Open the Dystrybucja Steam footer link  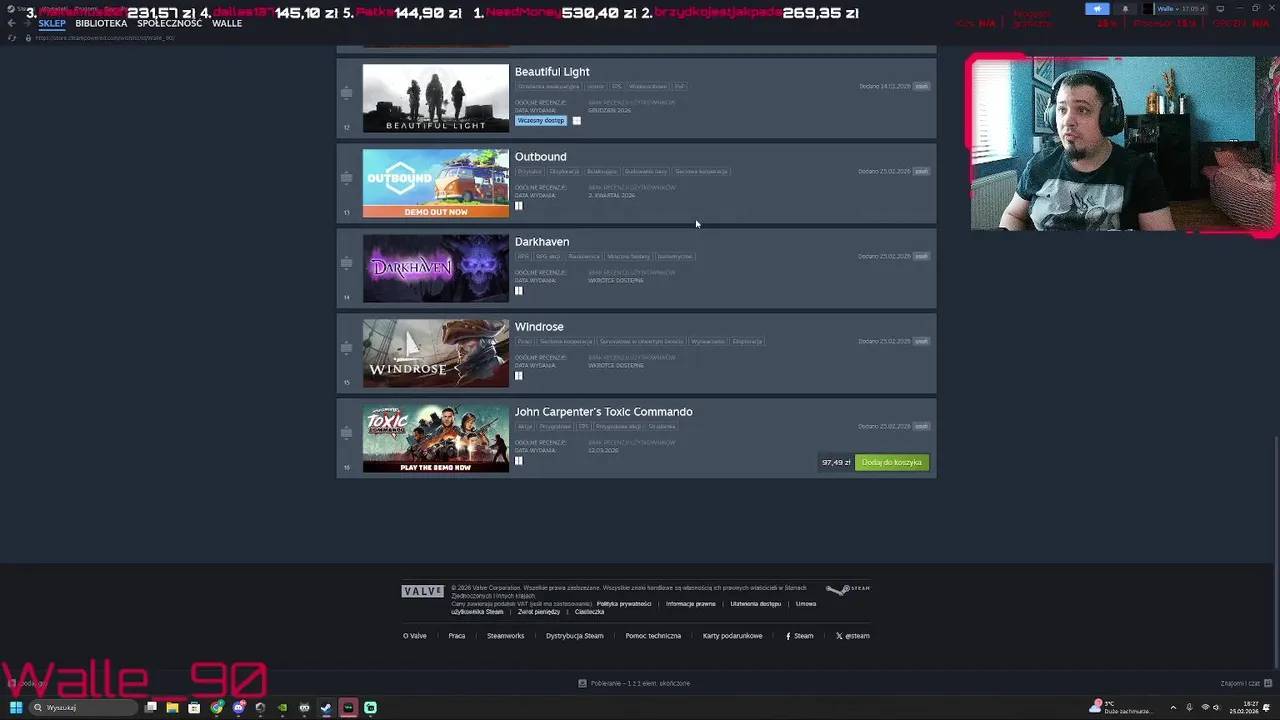coord(575,636)
